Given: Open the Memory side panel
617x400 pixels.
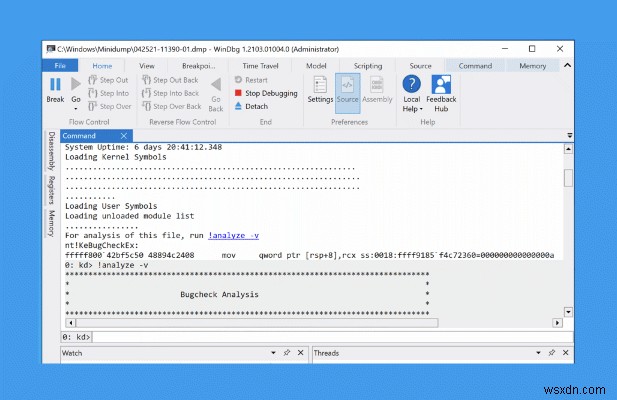Looking at the screenshot, I should [x=51, y=223].
